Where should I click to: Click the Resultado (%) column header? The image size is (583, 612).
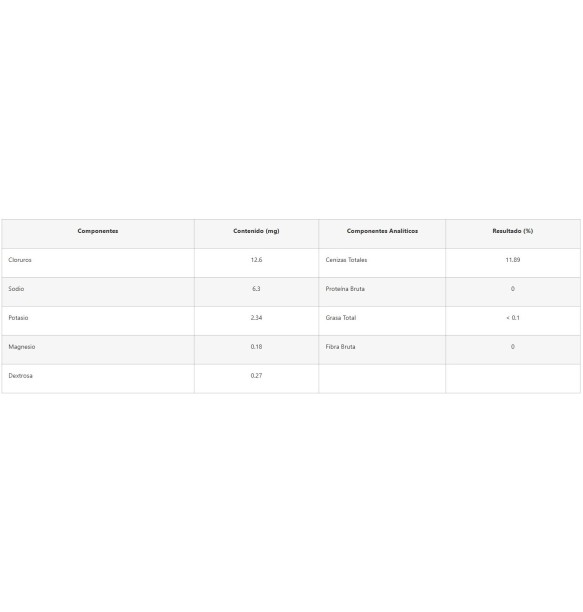click(512, 231)
